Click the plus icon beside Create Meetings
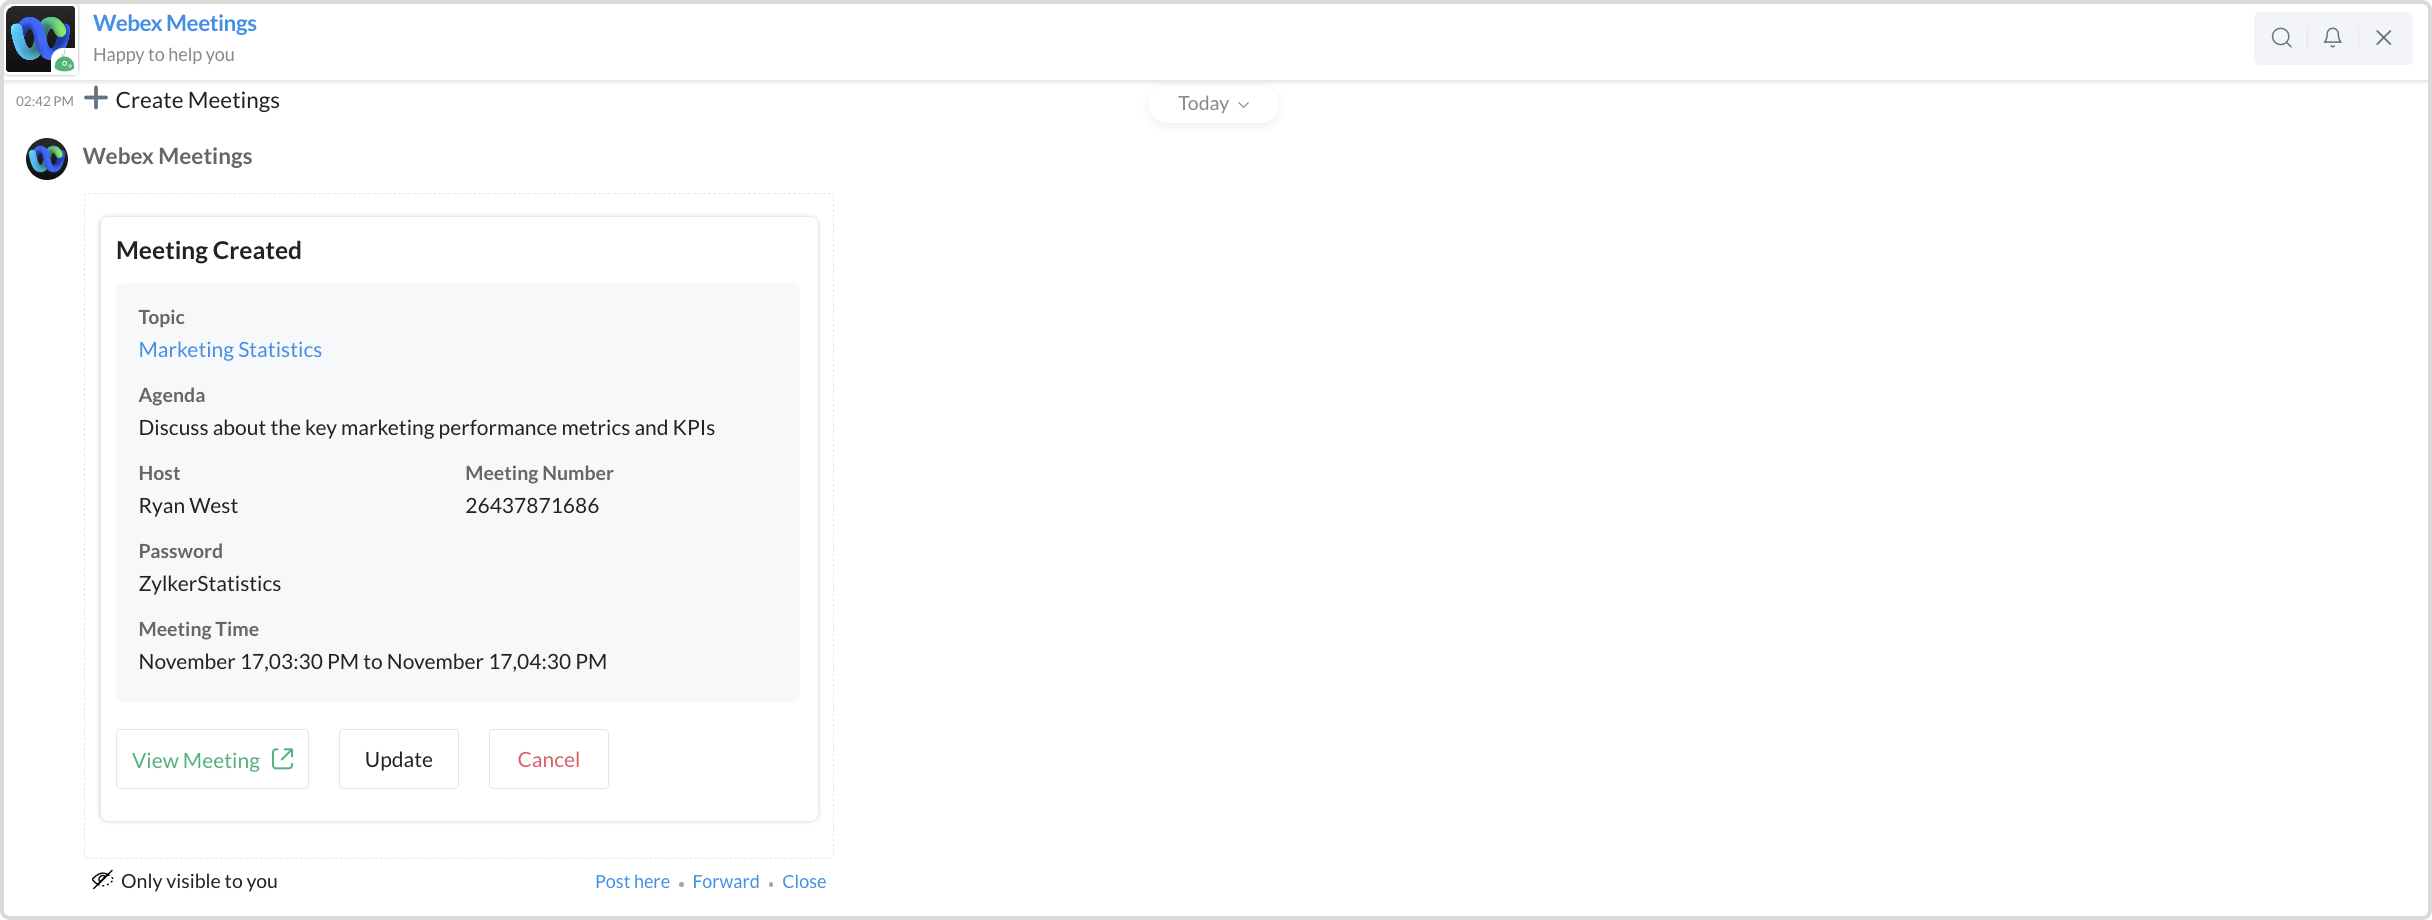 coord(96,98)
